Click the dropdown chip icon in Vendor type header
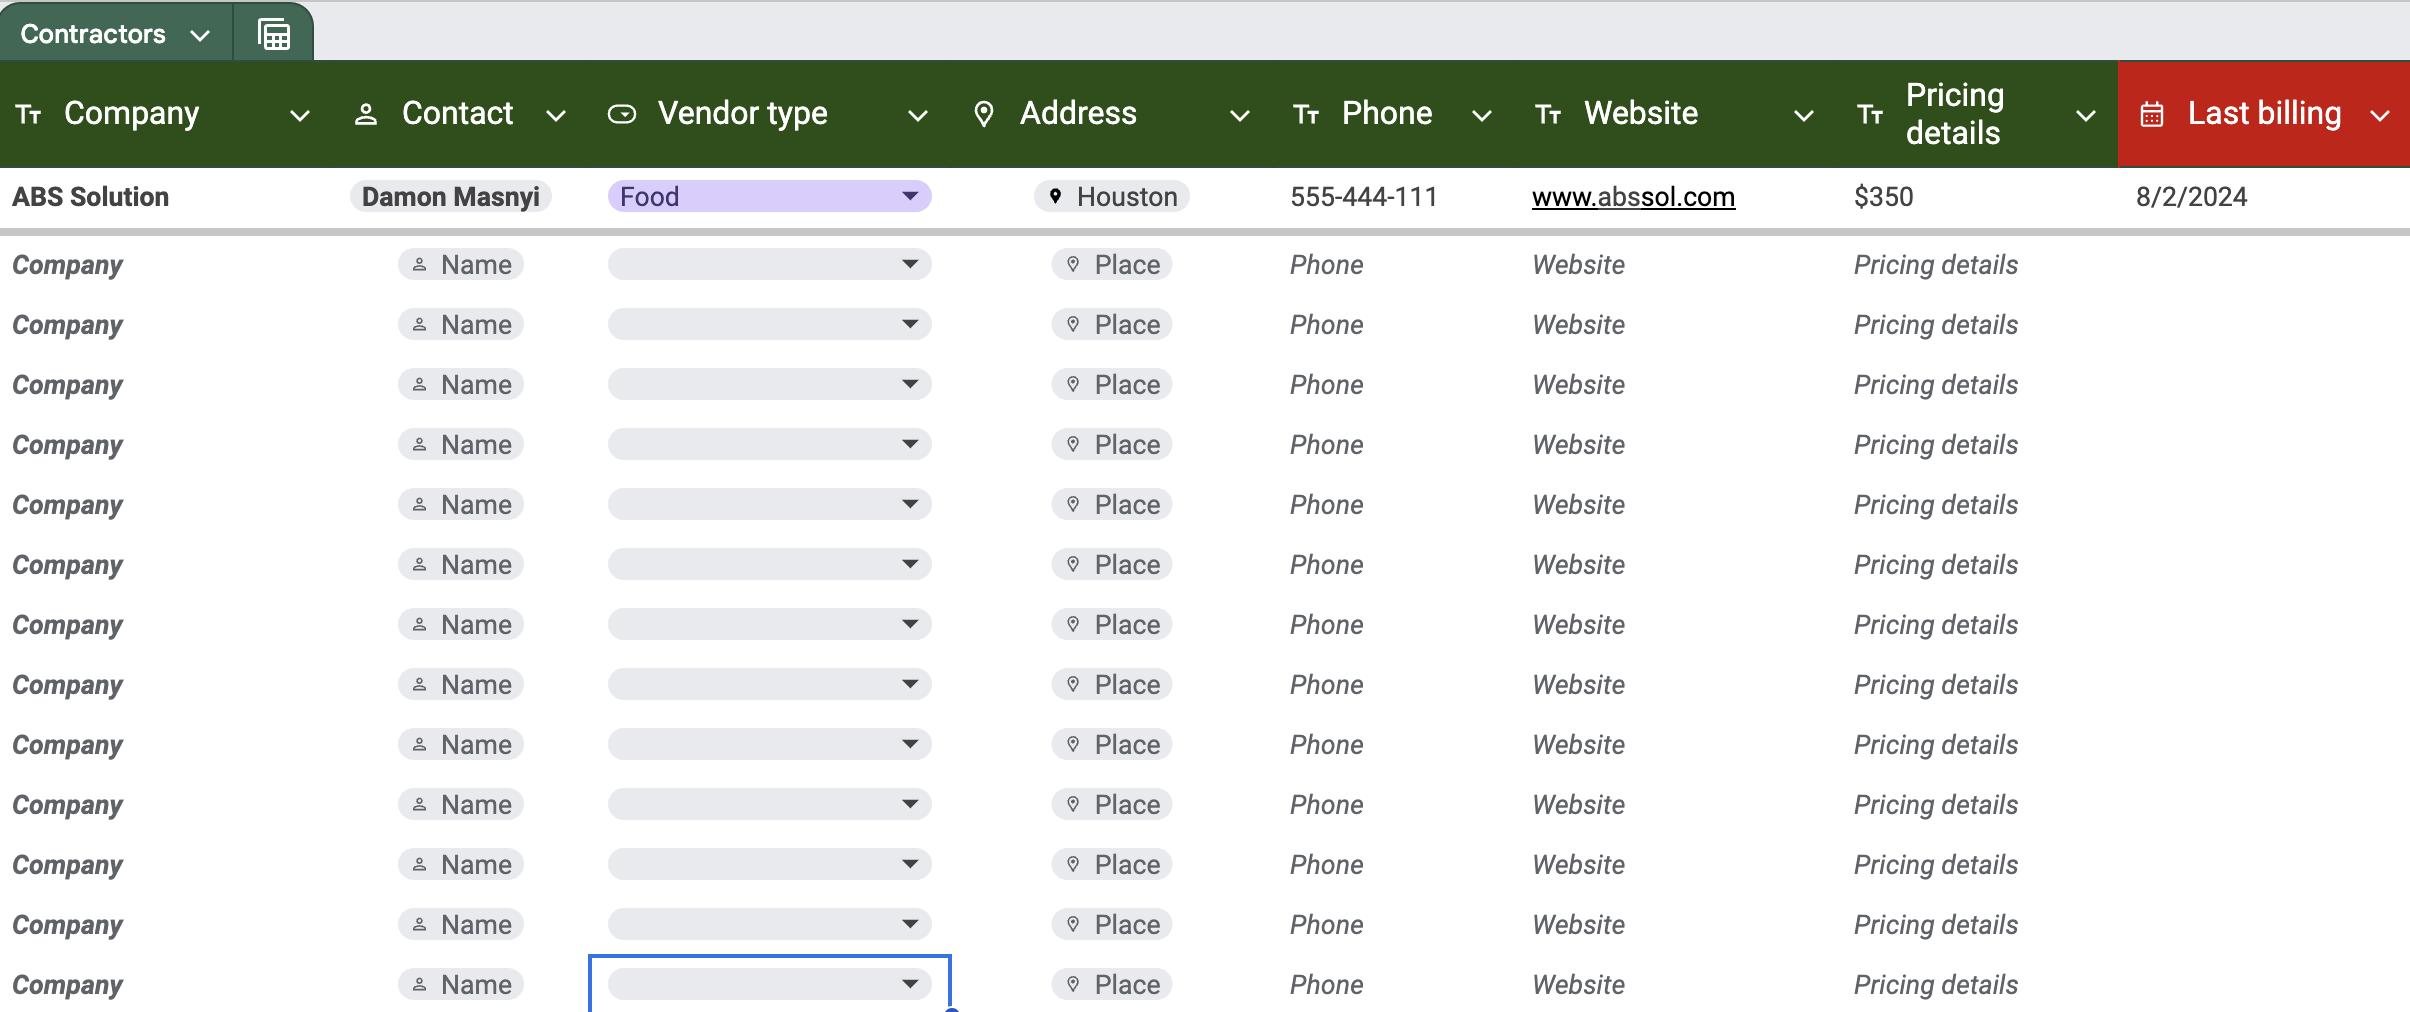The width and height of the screenshot is (2410, 1012). (622, 115)
